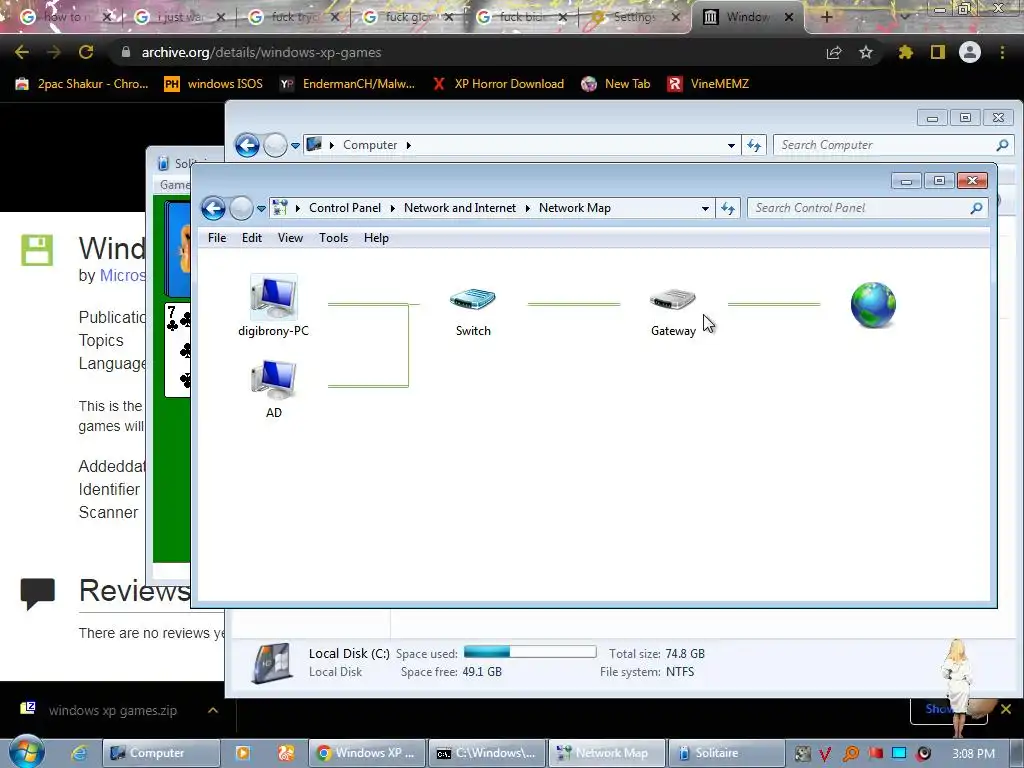
Task: Click the 7 of clubs card in Solitaire
Action: 178,349
